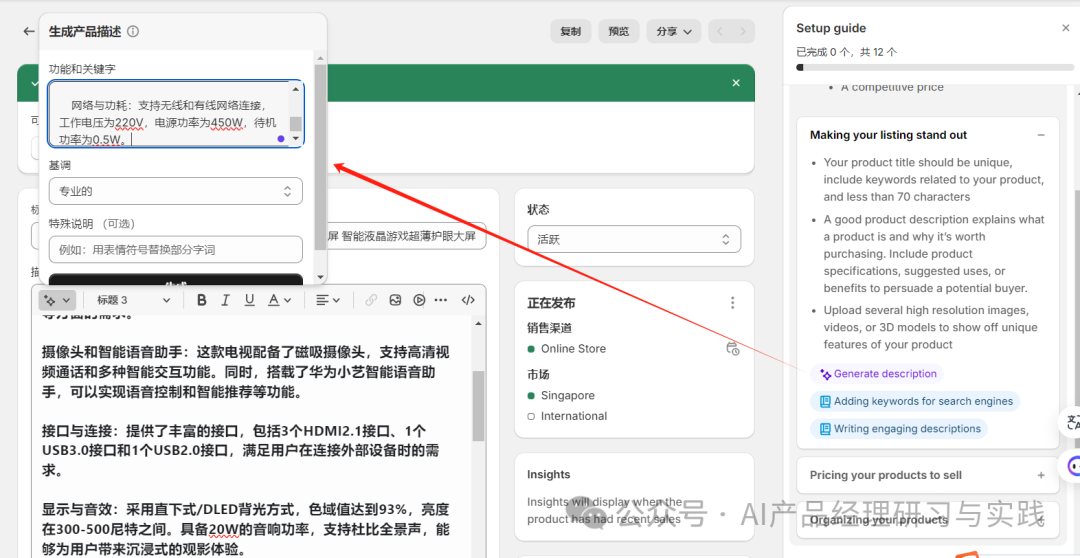Screen dimensions: 1080x558
Task: Click the insert video icon in toolbar
Action: (419, 300)
